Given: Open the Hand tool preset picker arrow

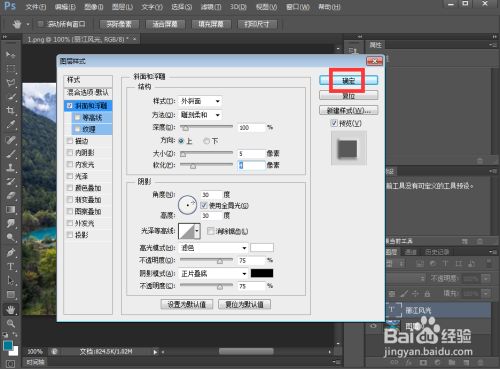Looking at the screenshot, I should pos(28,24).
